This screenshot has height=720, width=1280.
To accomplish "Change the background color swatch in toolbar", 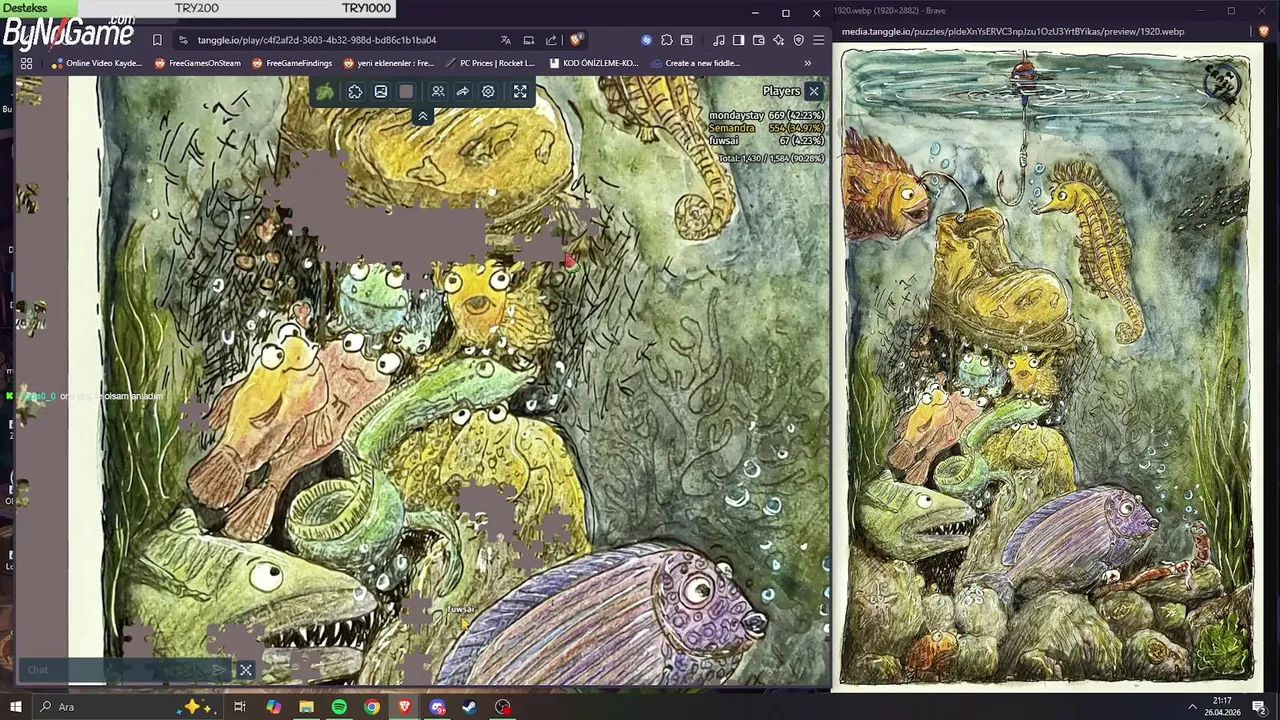I will click(x=406, y=92).
